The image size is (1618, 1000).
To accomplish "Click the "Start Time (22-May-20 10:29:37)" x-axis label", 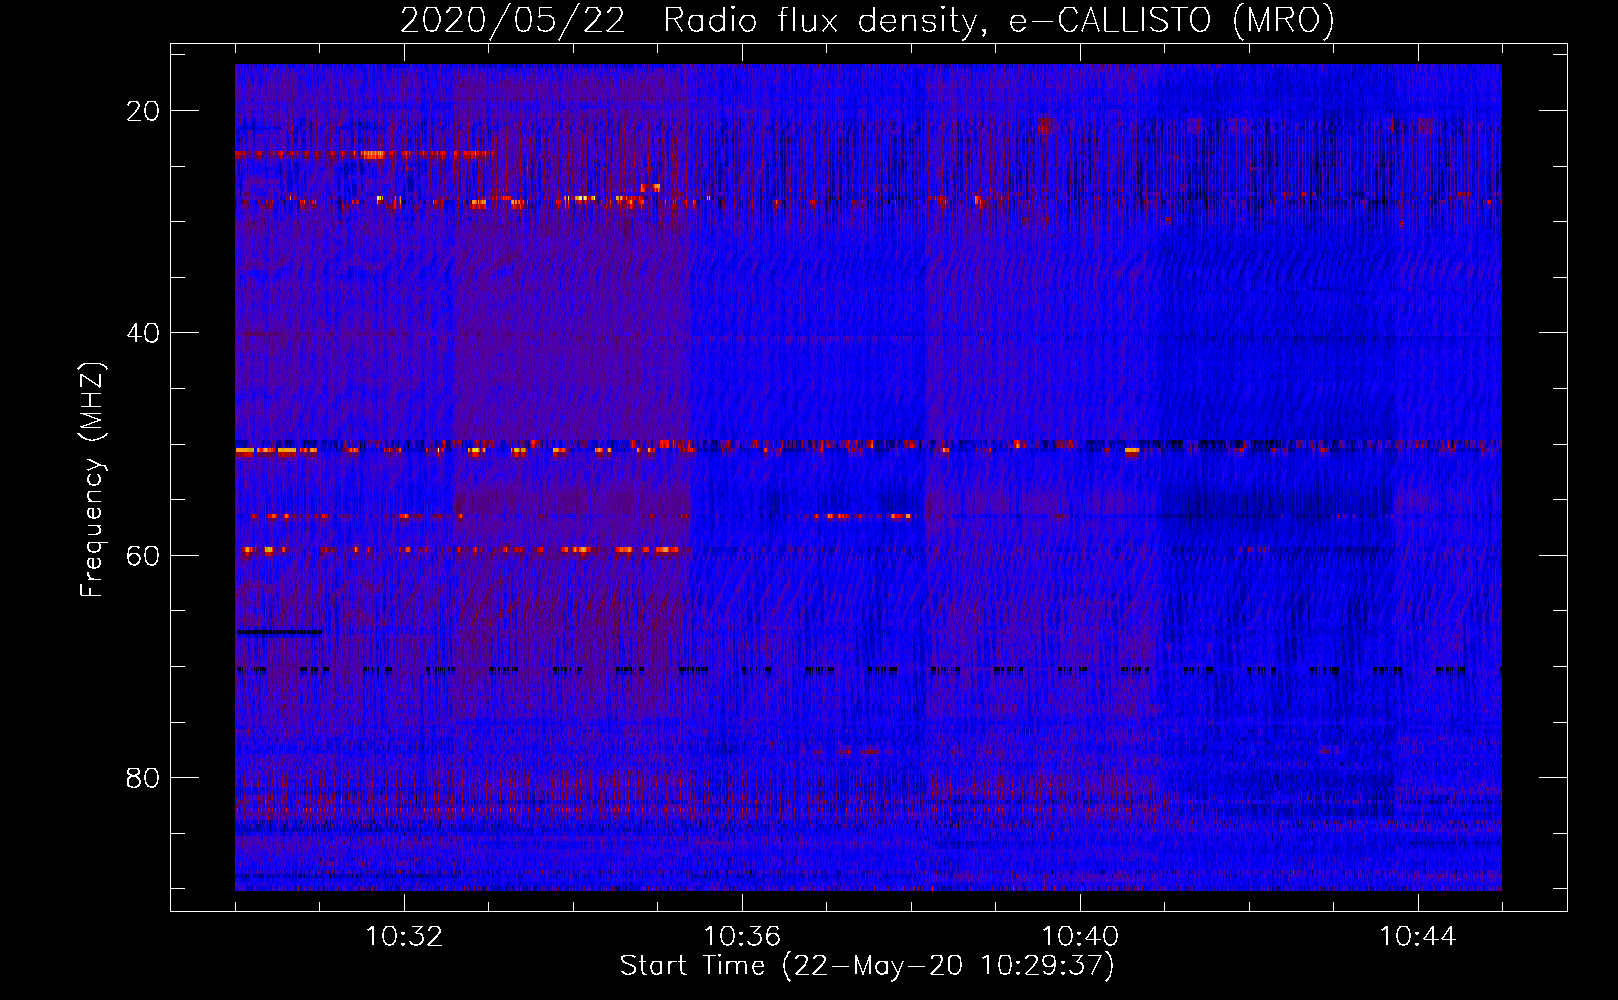I will [x=867, y=966].
